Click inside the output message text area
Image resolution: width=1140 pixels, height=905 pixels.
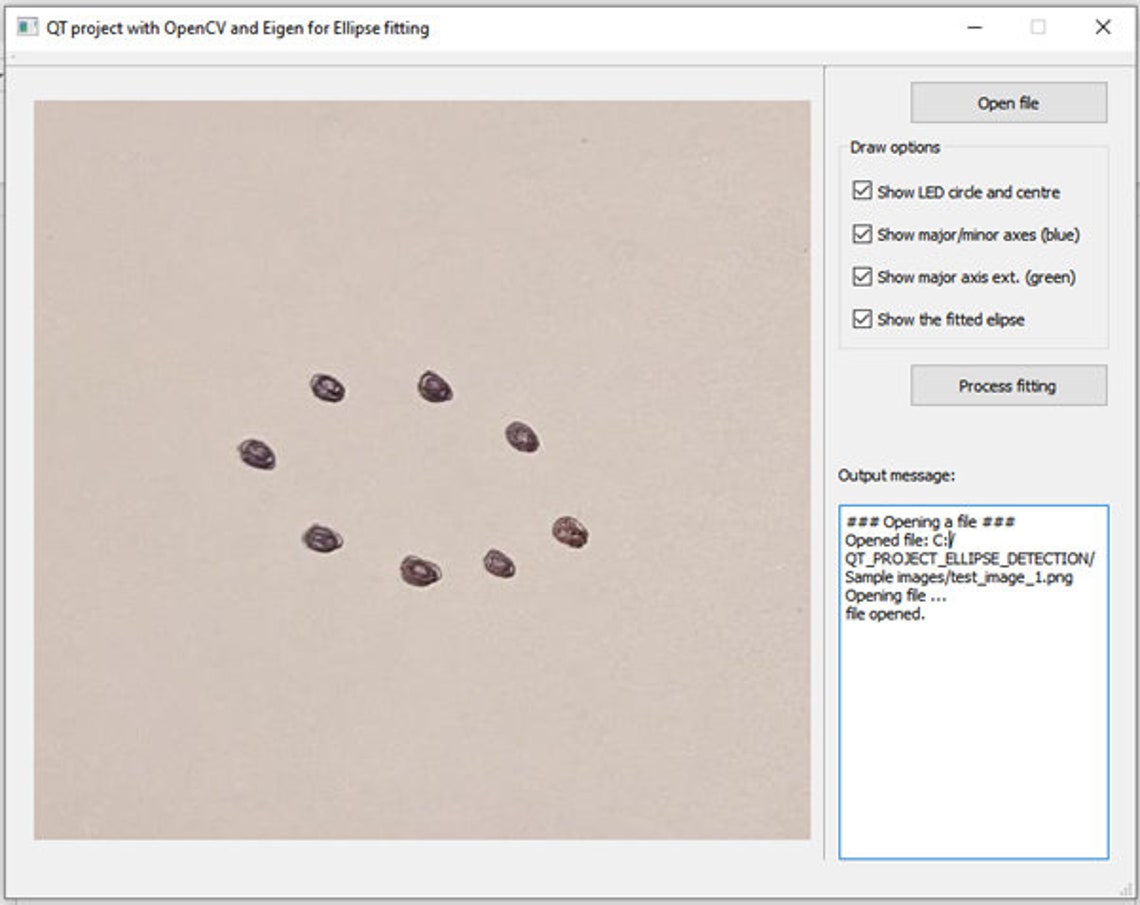(x=970, y=700)
